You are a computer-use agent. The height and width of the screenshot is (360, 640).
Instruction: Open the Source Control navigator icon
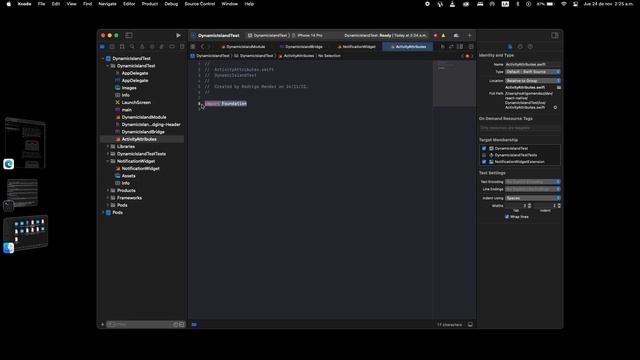(x=112, y=47)
